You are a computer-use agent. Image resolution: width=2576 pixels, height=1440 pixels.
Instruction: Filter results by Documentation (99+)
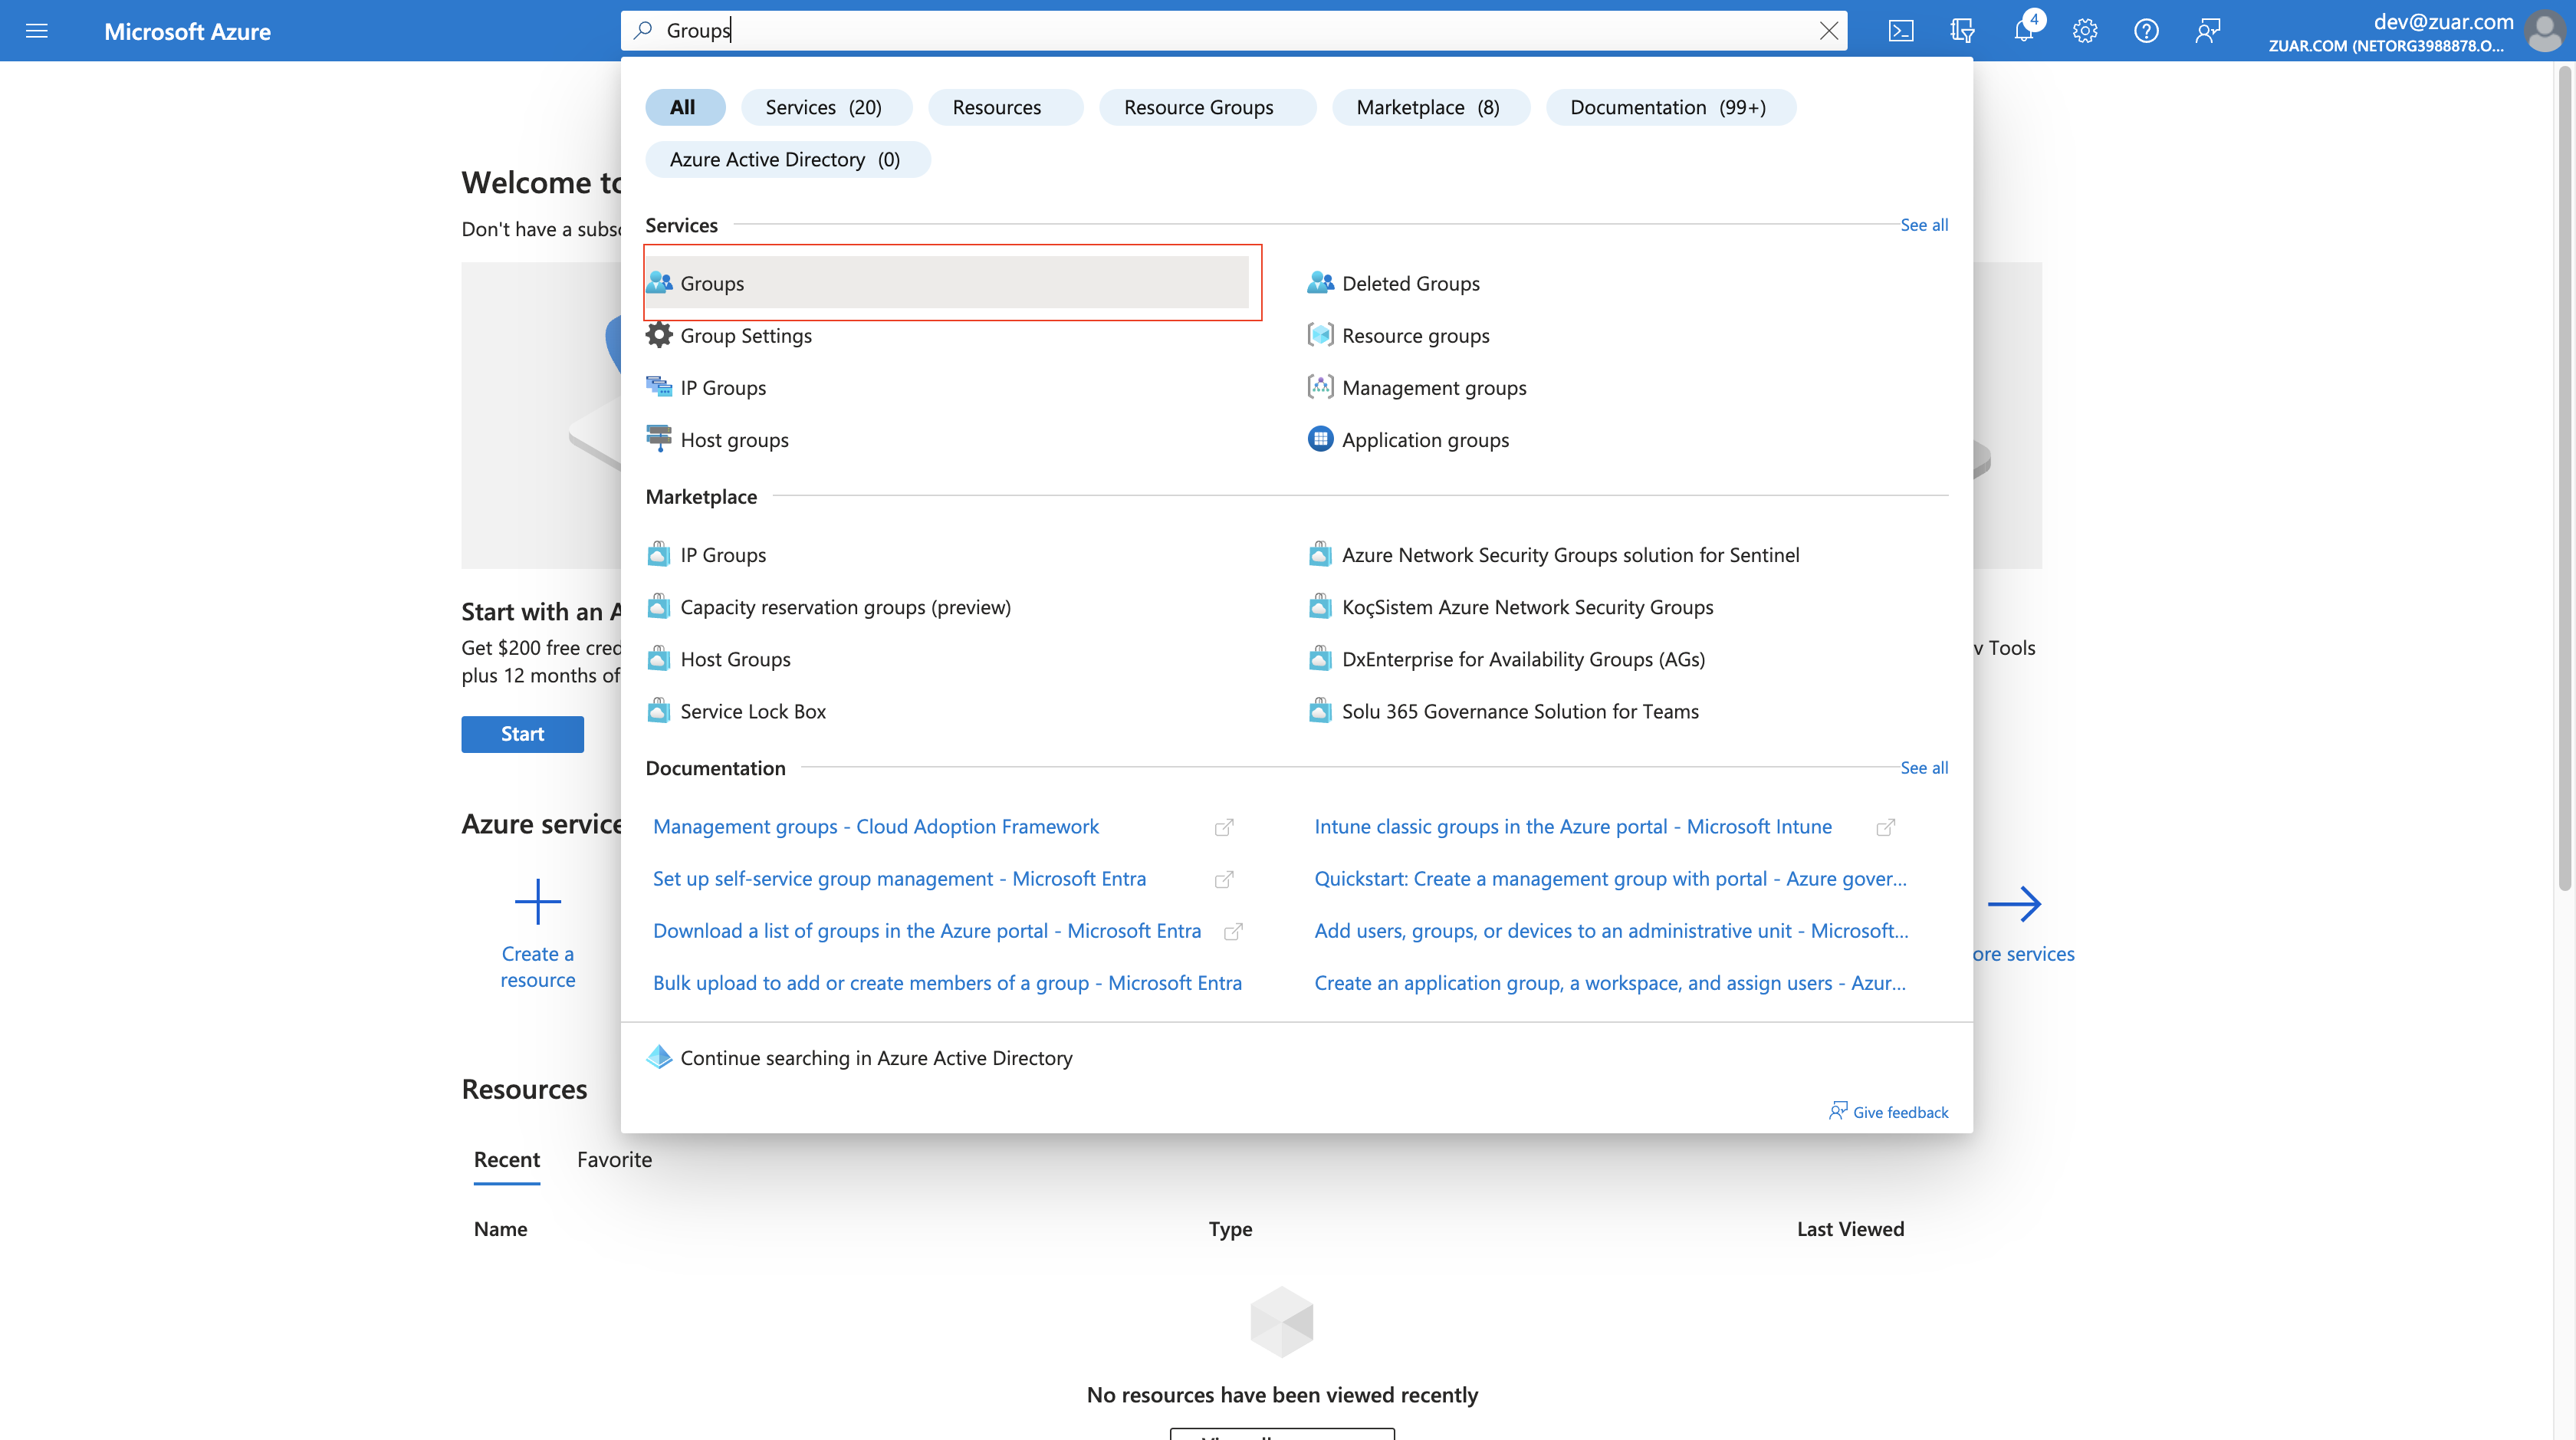[1670, 107]
